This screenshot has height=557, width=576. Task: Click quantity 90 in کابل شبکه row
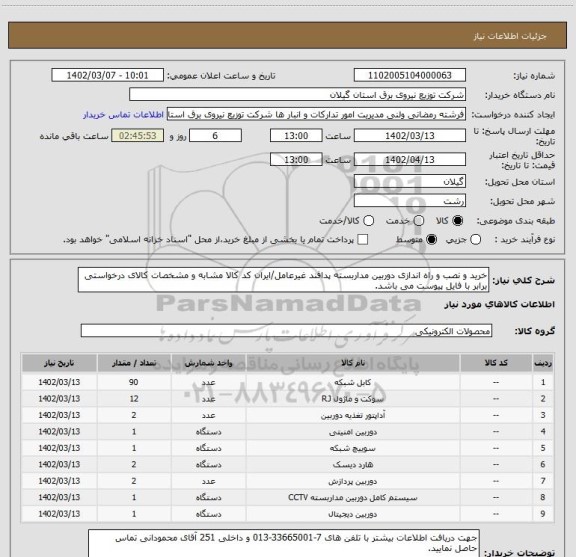134,382
